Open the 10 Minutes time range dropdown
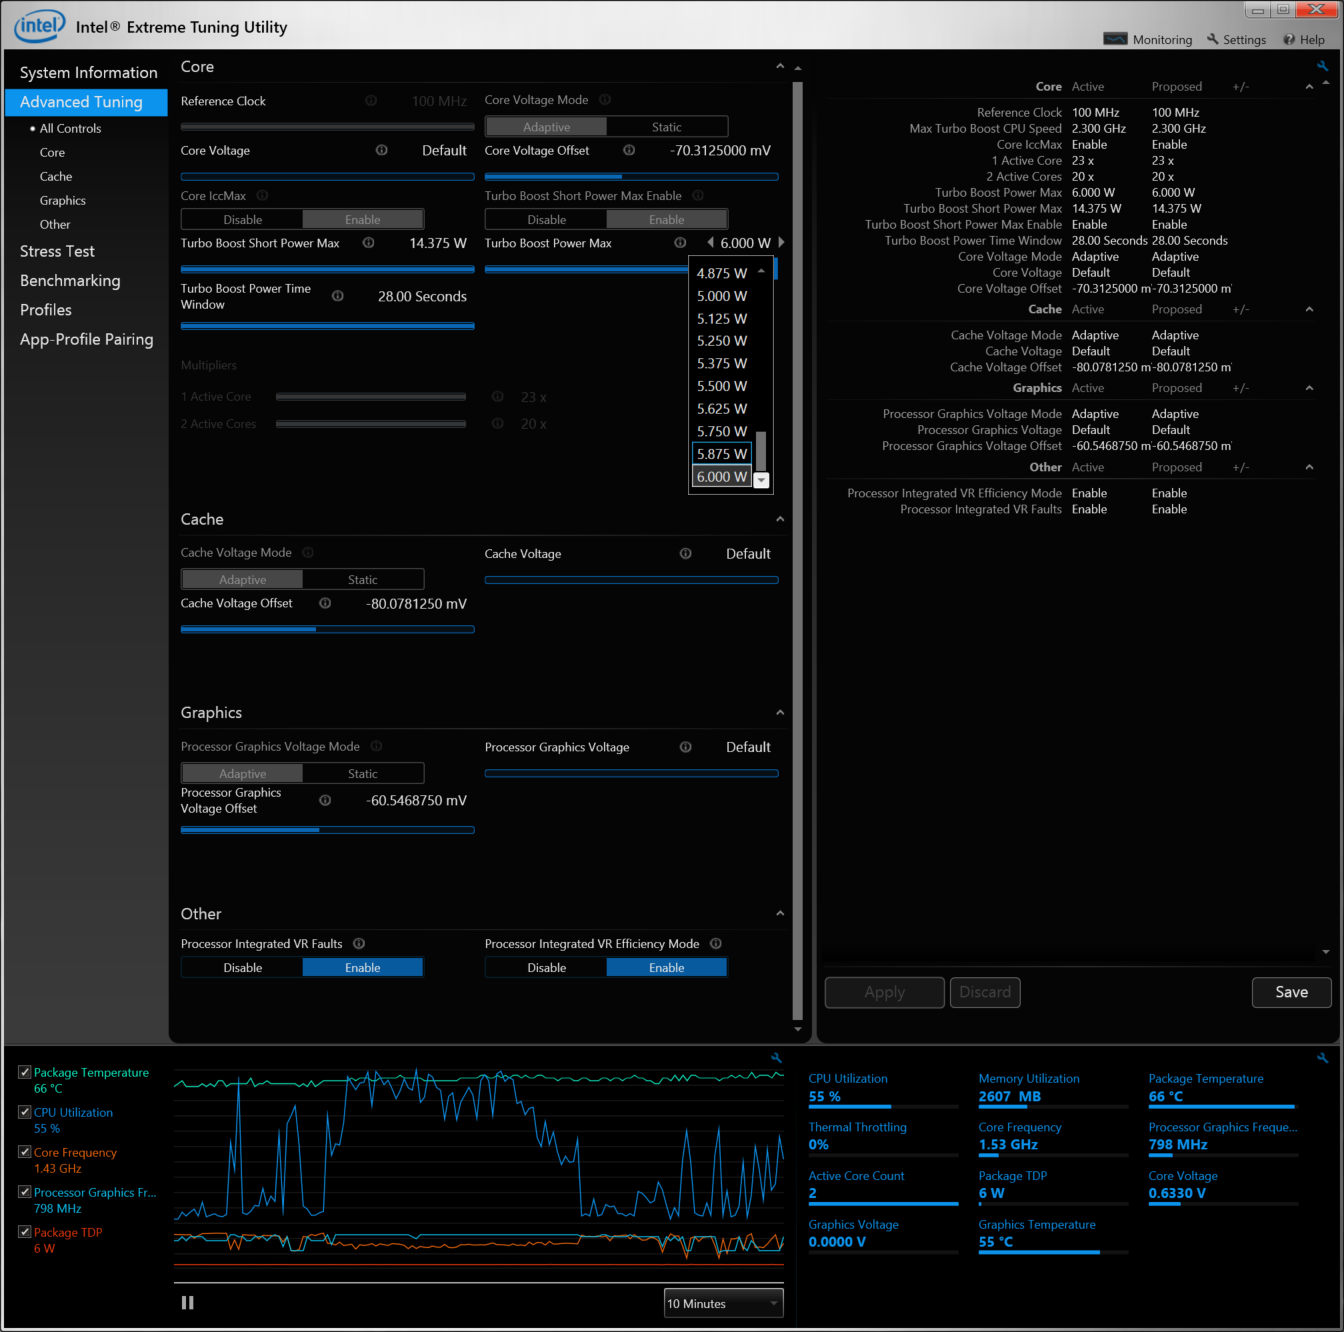Viewport: 1344px width, 1332px height. coord(724,1303)
